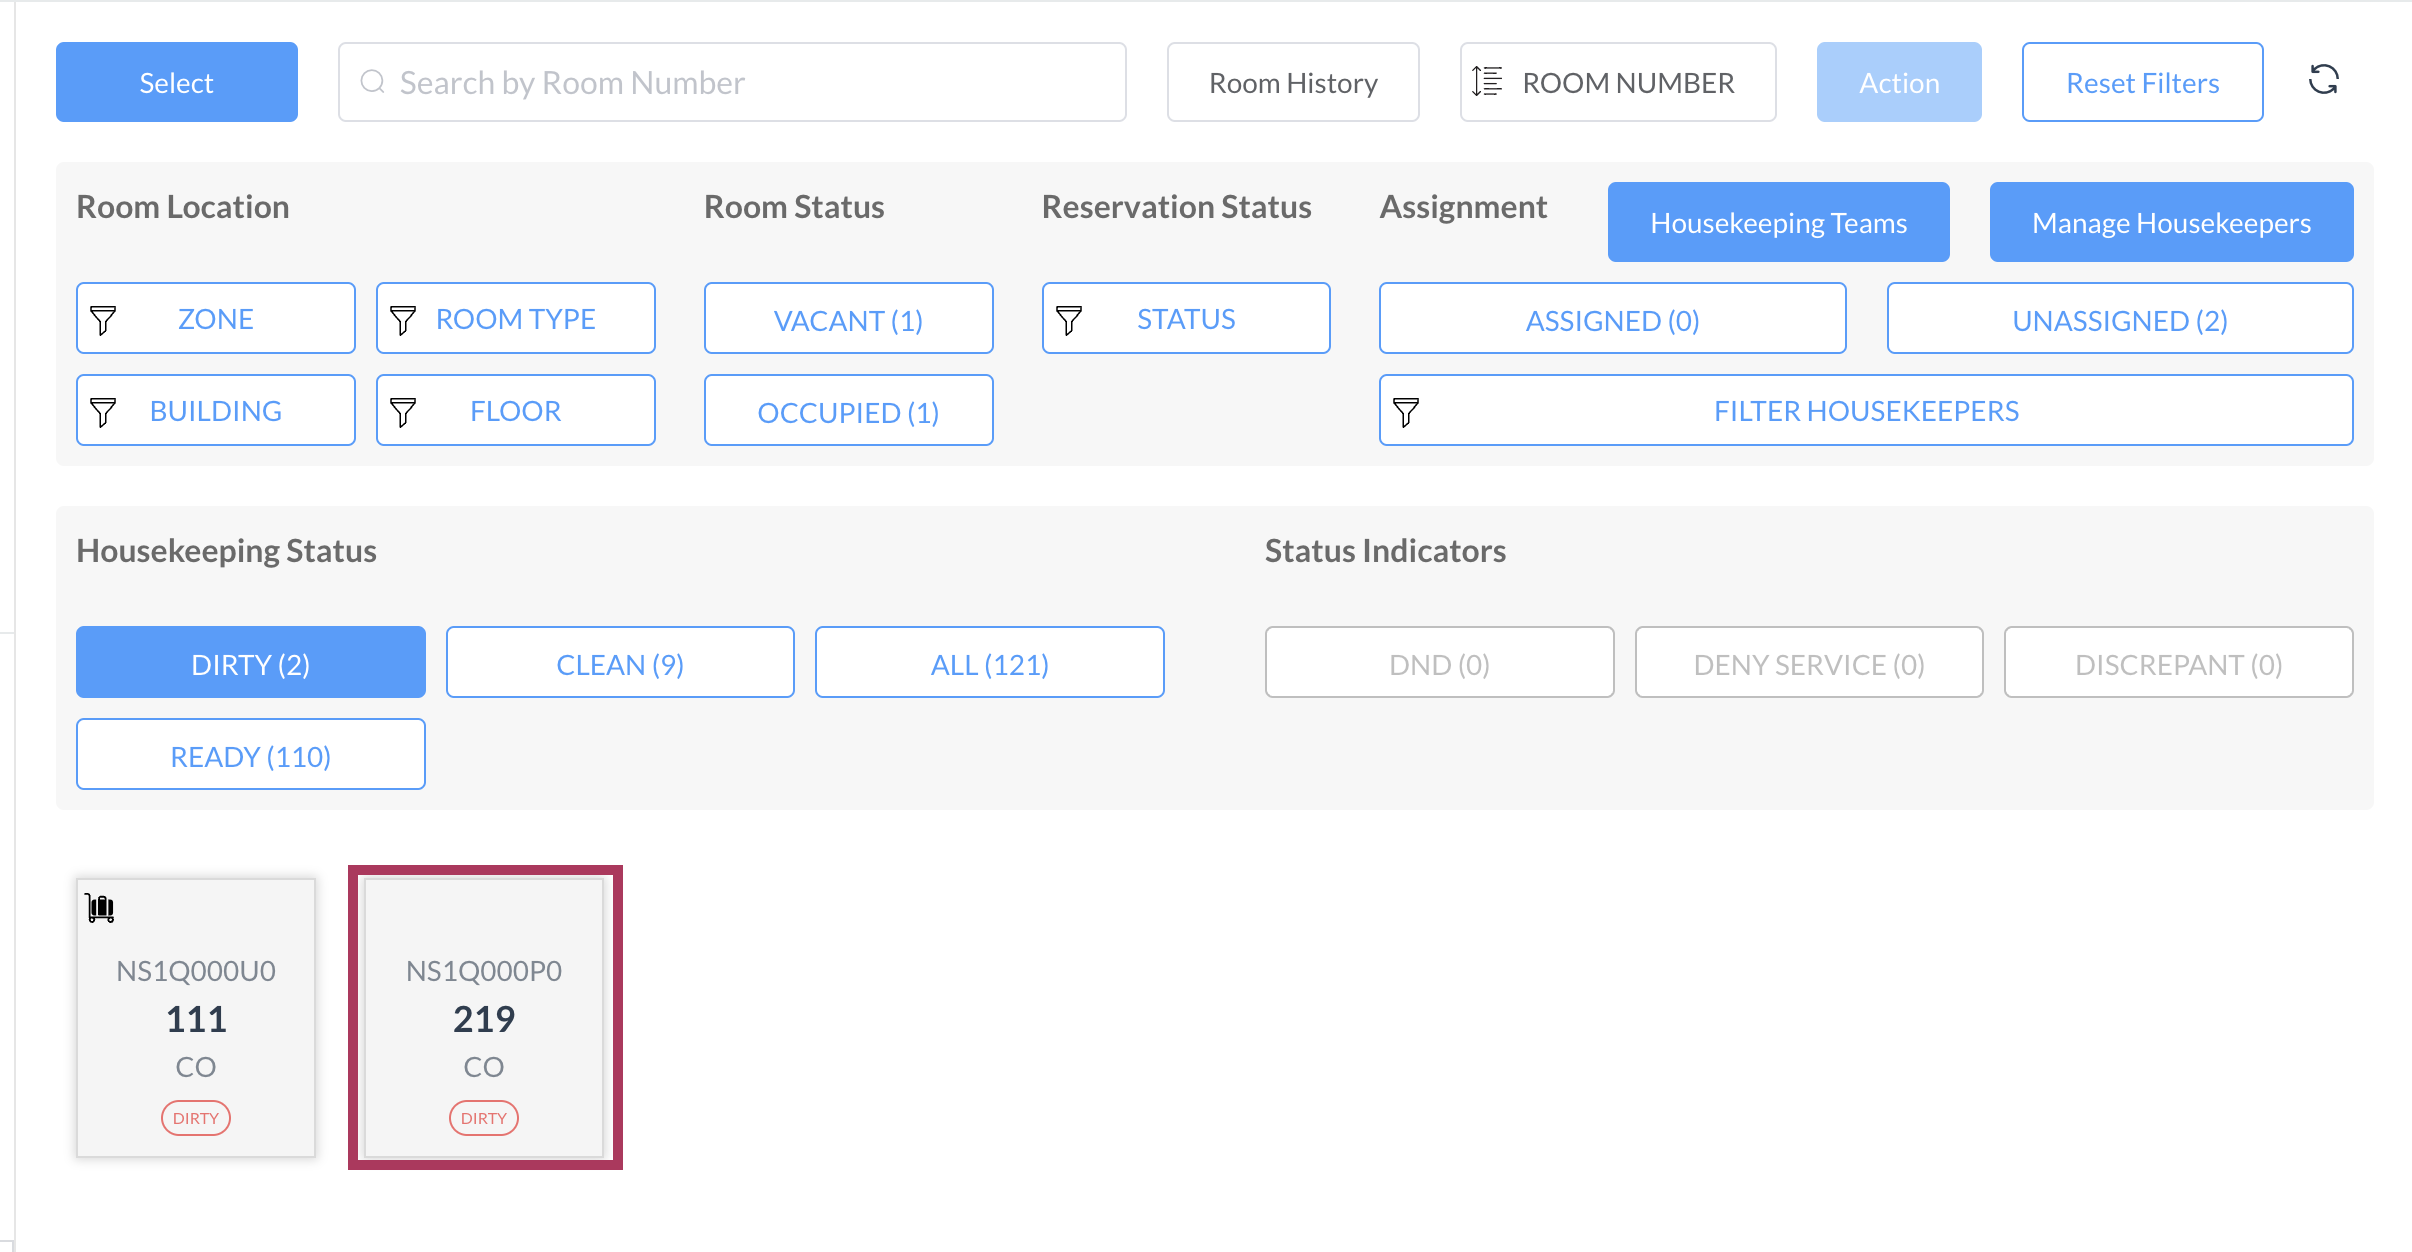The image size is (2412, 1252).
Task: Click the DIRTY badge on room 219
Action: click(484, 1118)
